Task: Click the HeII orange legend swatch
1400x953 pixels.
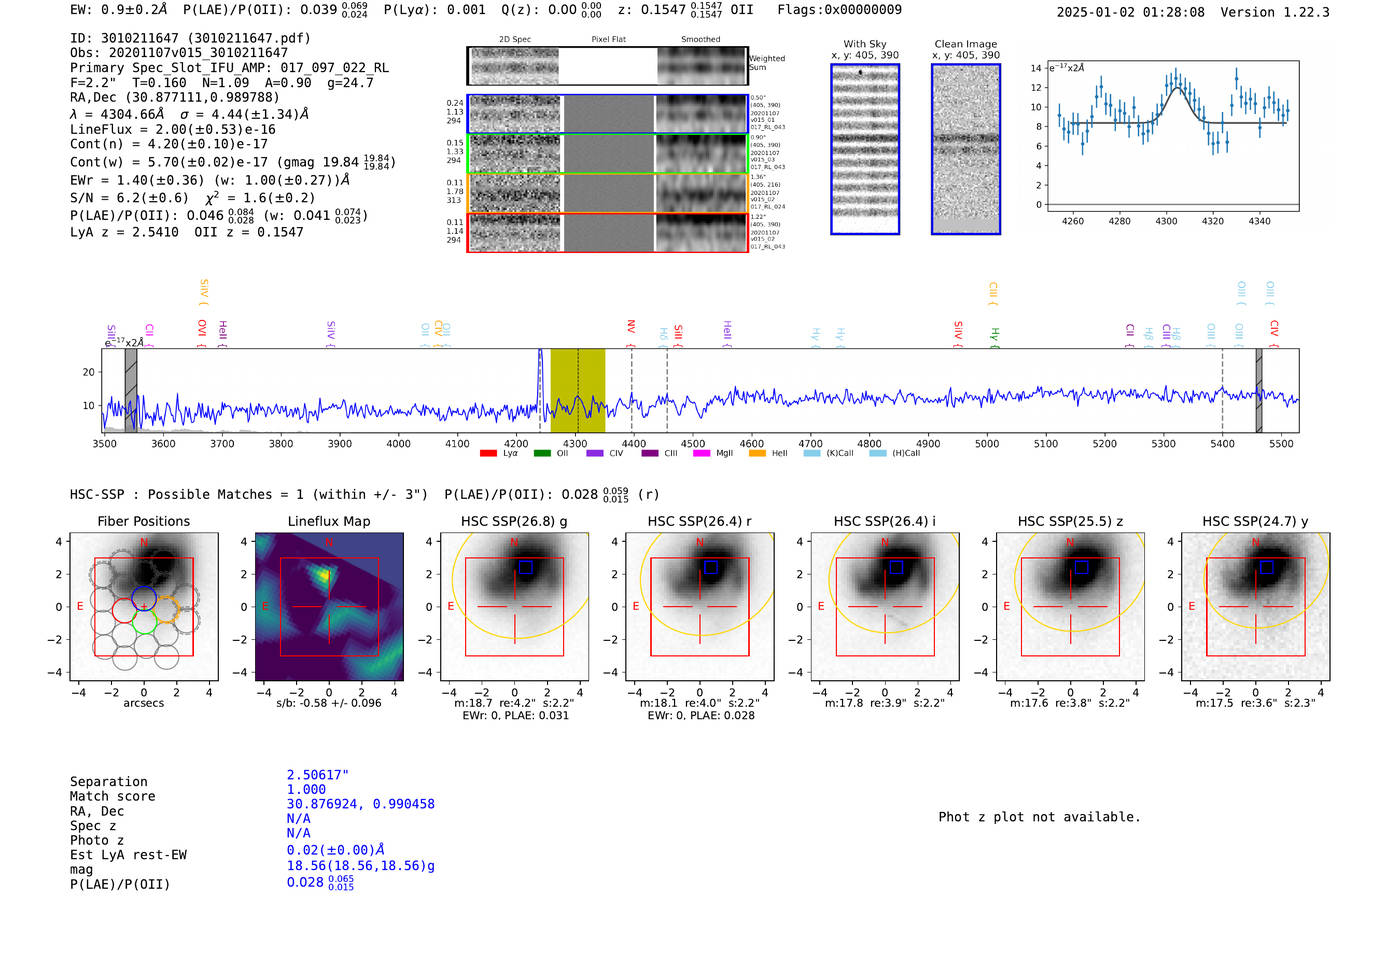Action: point(757,454)
